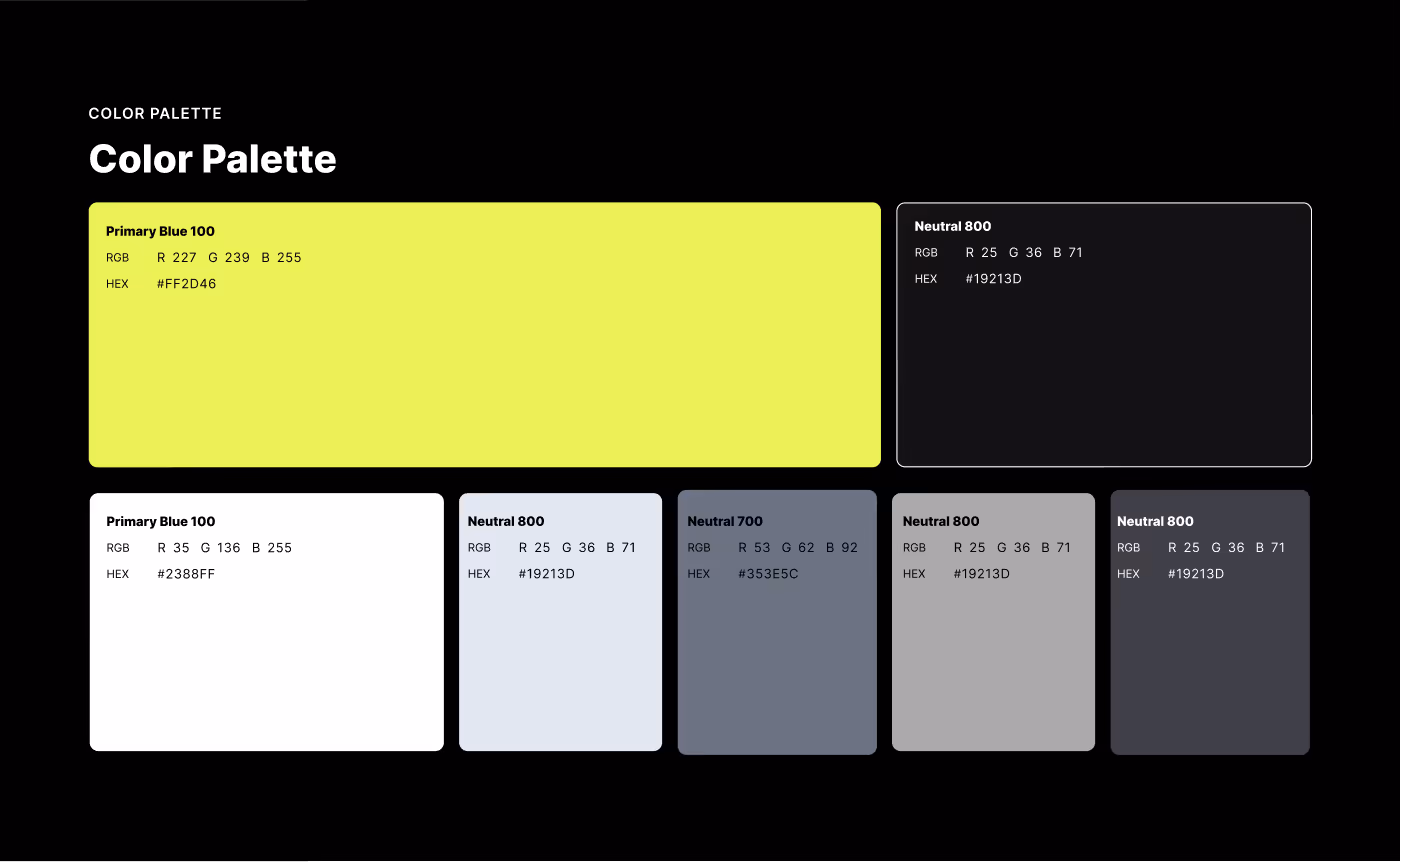Click Neutral 800 title on lavender swatch
This screenshot has width=1401, height=862.
(x=506, y=521)
